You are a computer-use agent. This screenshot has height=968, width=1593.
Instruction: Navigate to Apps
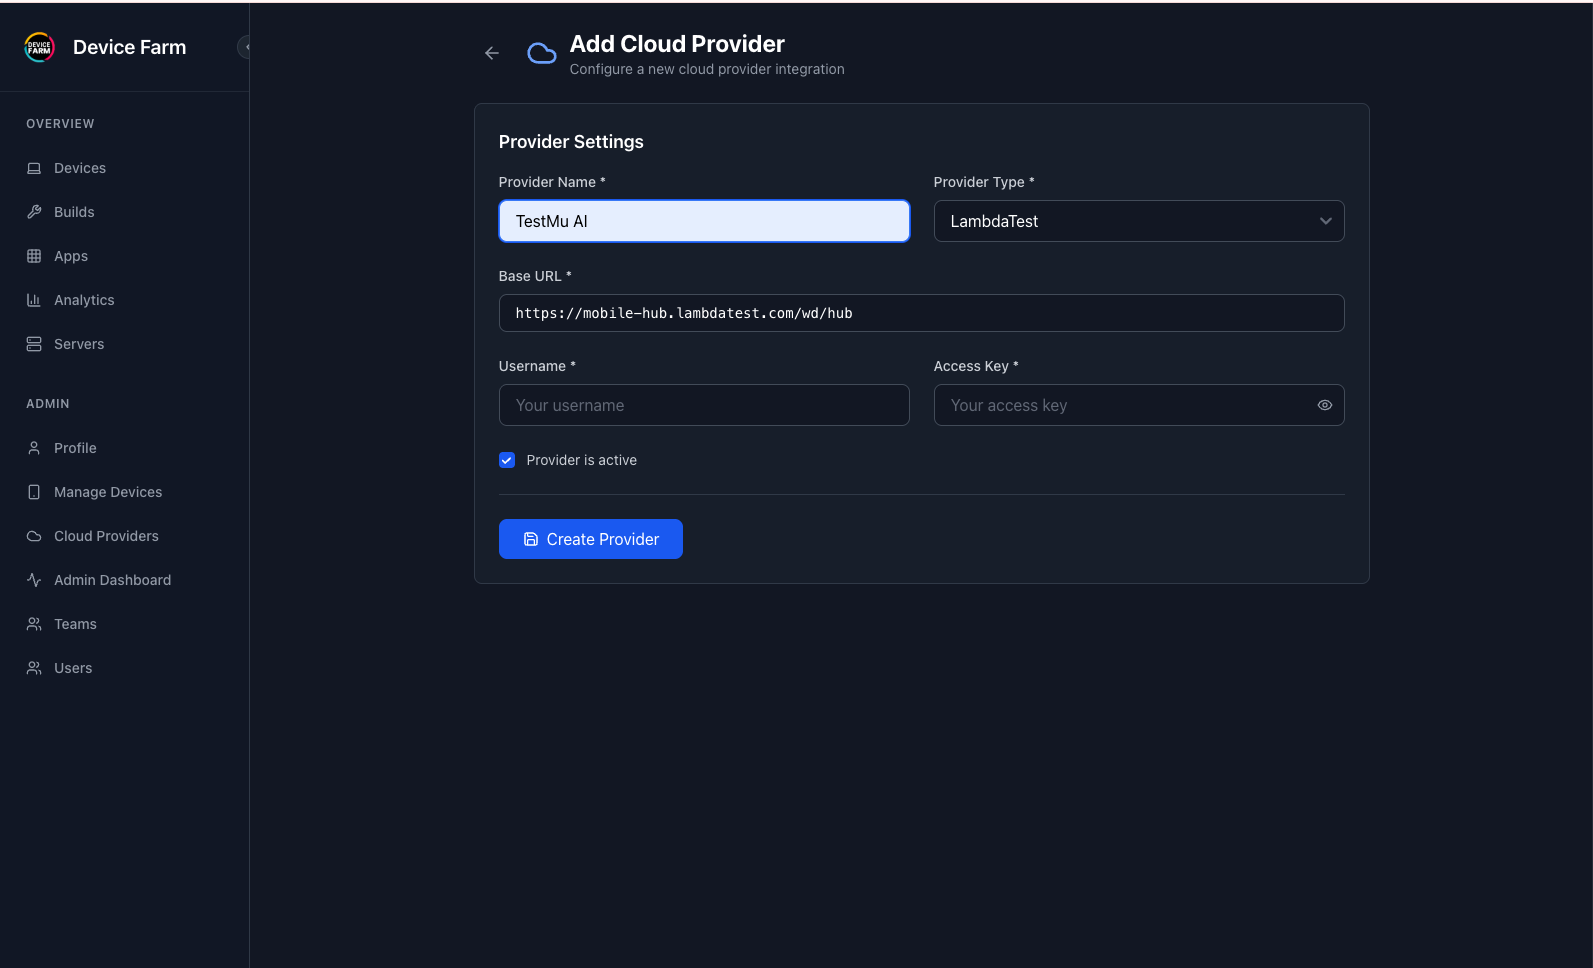(x=71, y=256)
